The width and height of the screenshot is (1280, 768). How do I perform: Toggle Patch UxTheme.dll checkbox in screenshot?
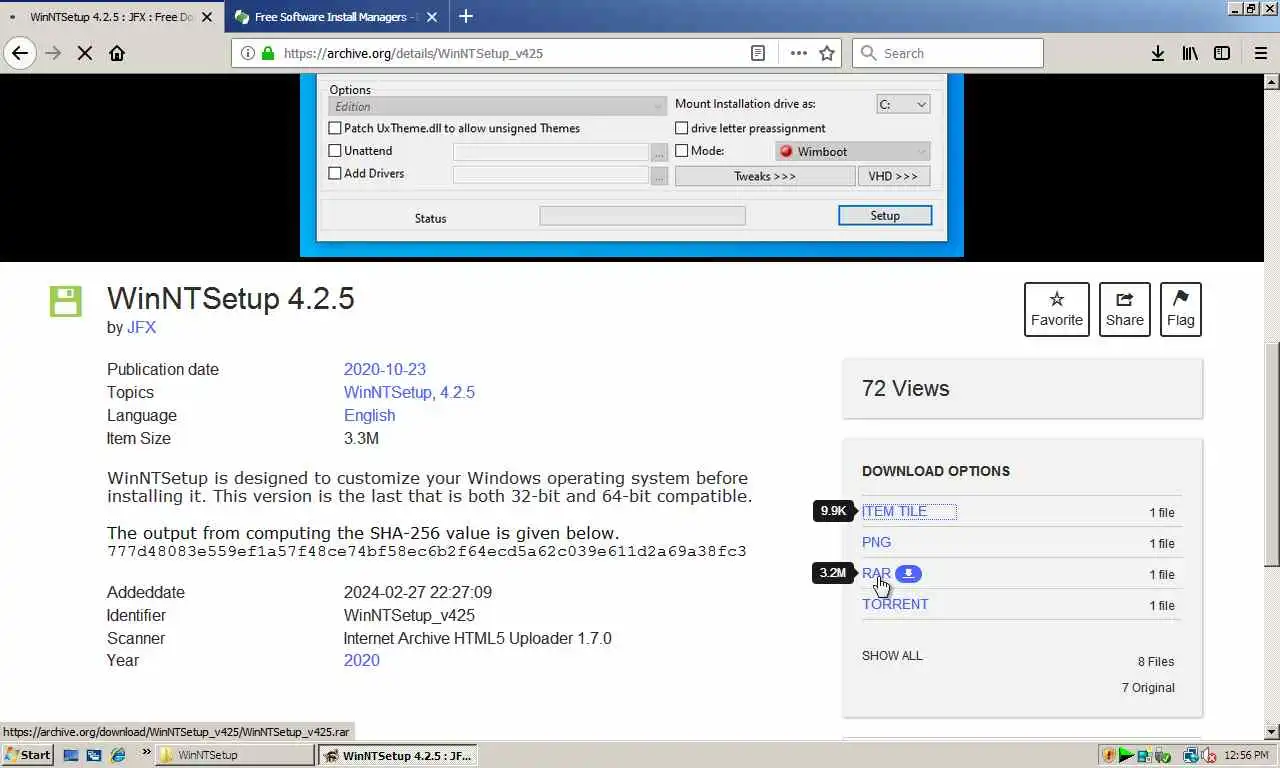[x=335, y=128]
